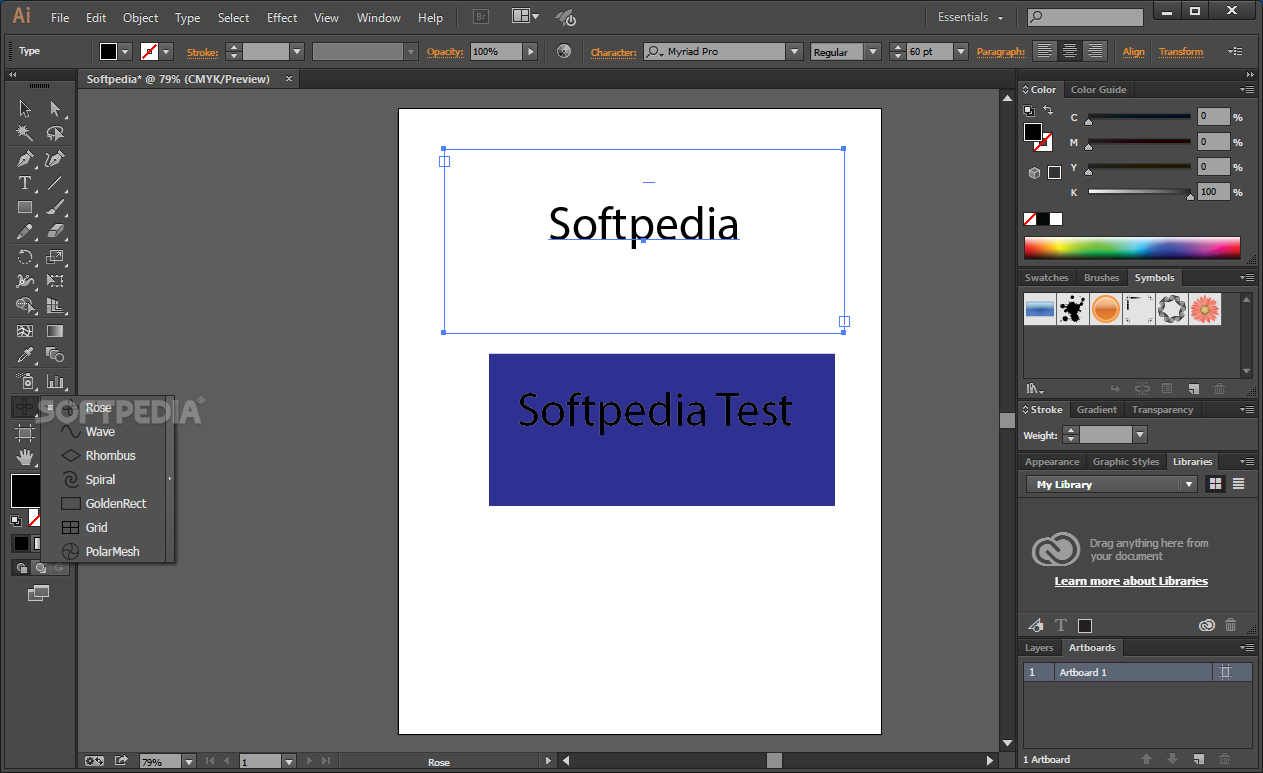
Task: Switch to the Gradient tab
Action: click(1096, 410)
